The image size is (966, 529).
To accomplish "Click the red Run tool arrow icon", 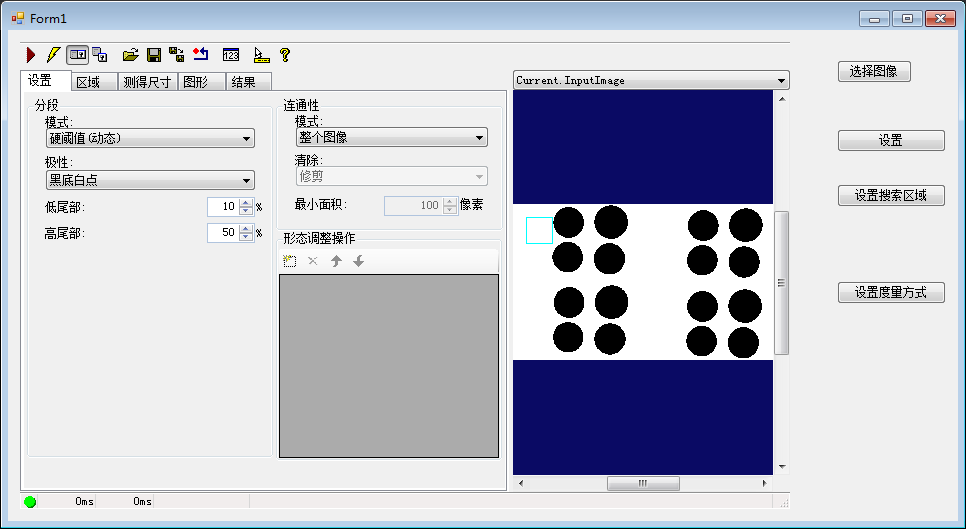I will click(31, 55).
